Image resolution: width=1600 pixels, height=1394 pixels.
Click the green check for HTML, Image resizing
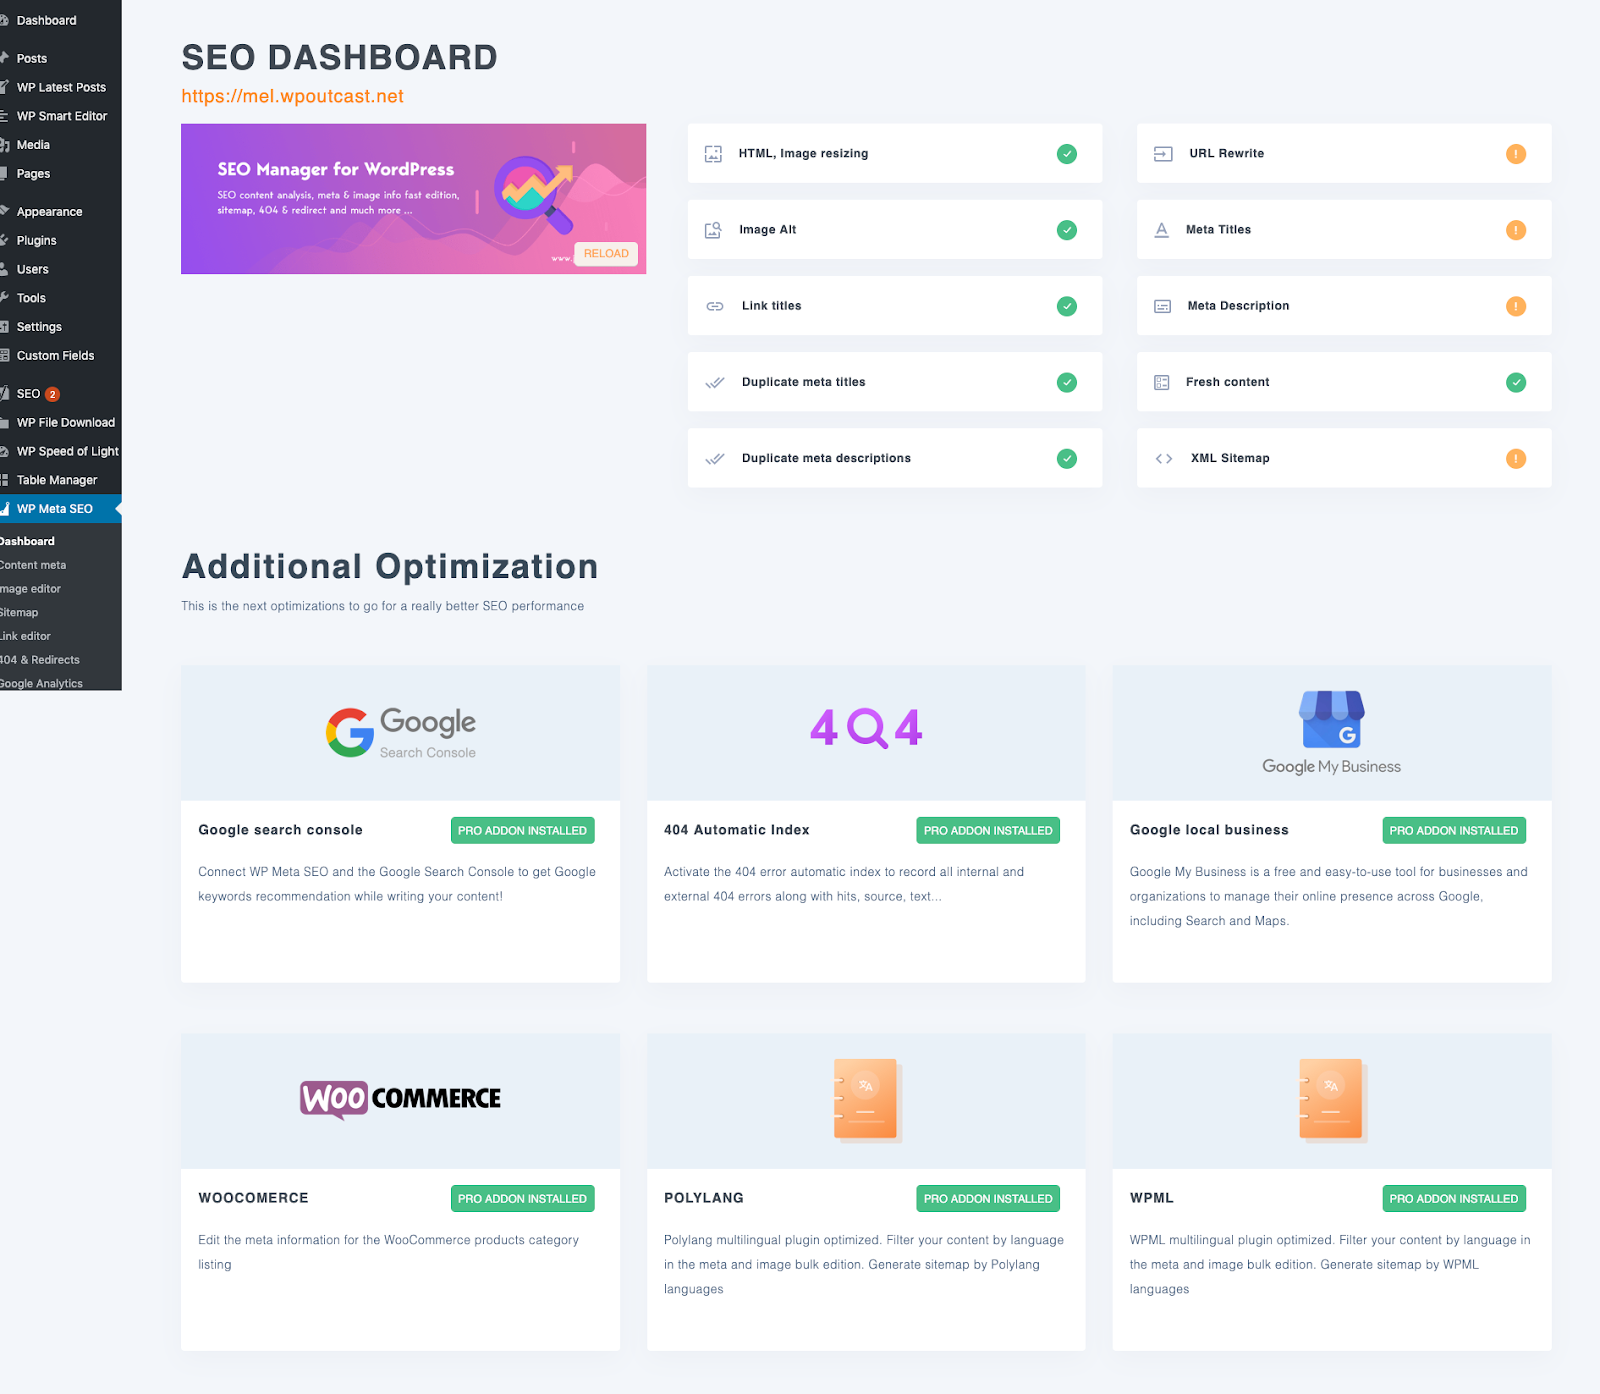(1067, 154)
